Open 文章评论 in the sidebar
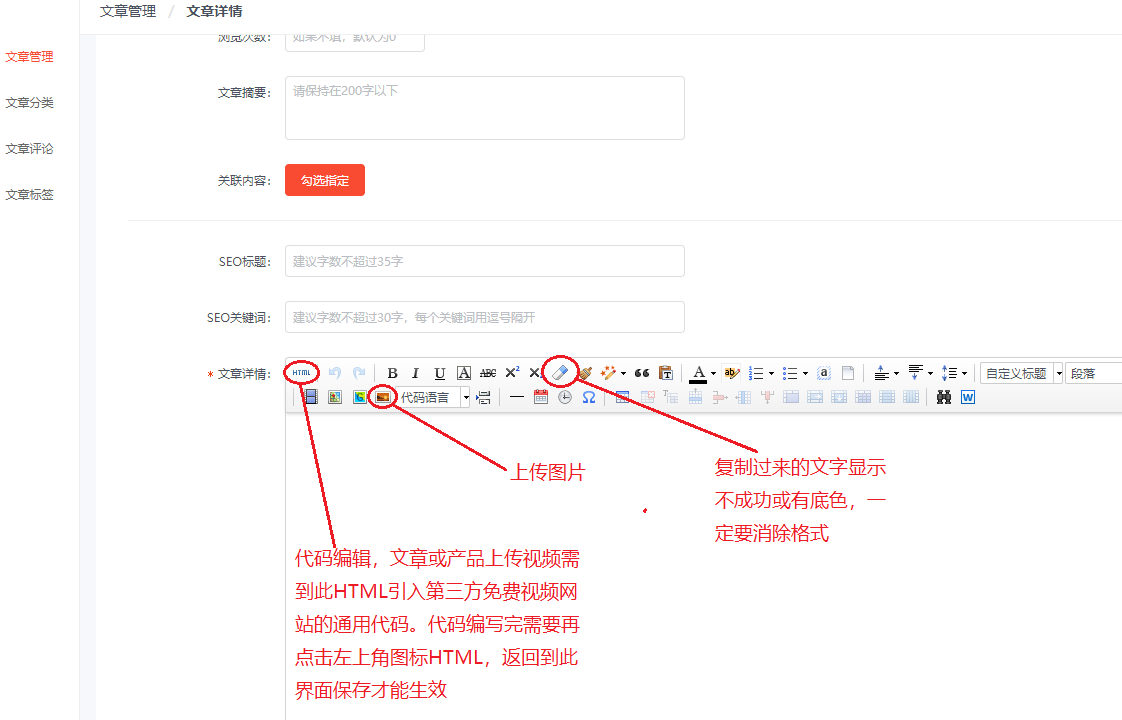Viewport: 1122px width, 720px height. pyautogui.click(x=29, y=148)
